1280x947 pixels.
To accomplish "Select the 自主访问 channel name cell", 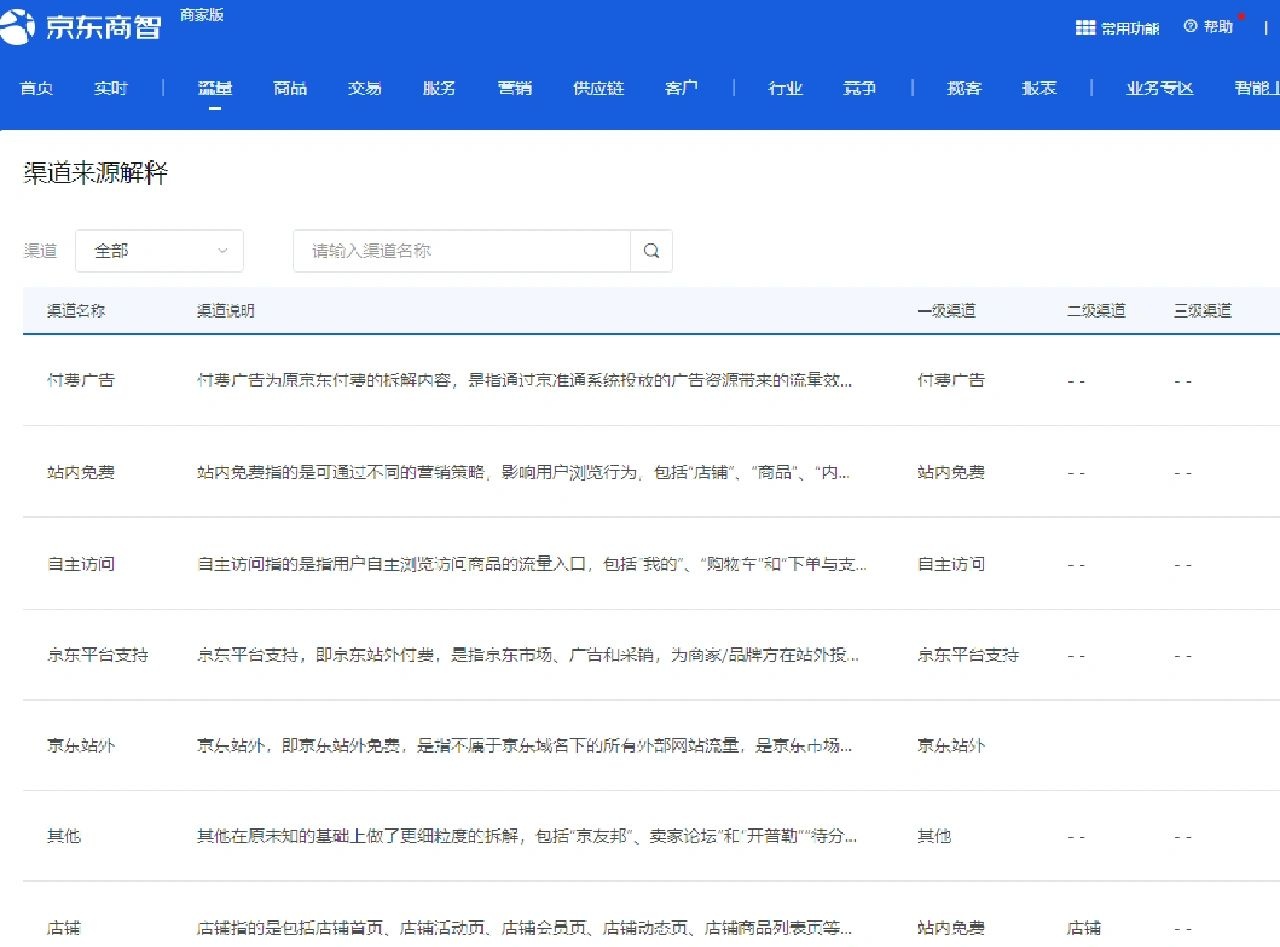I will click(81, 564).
